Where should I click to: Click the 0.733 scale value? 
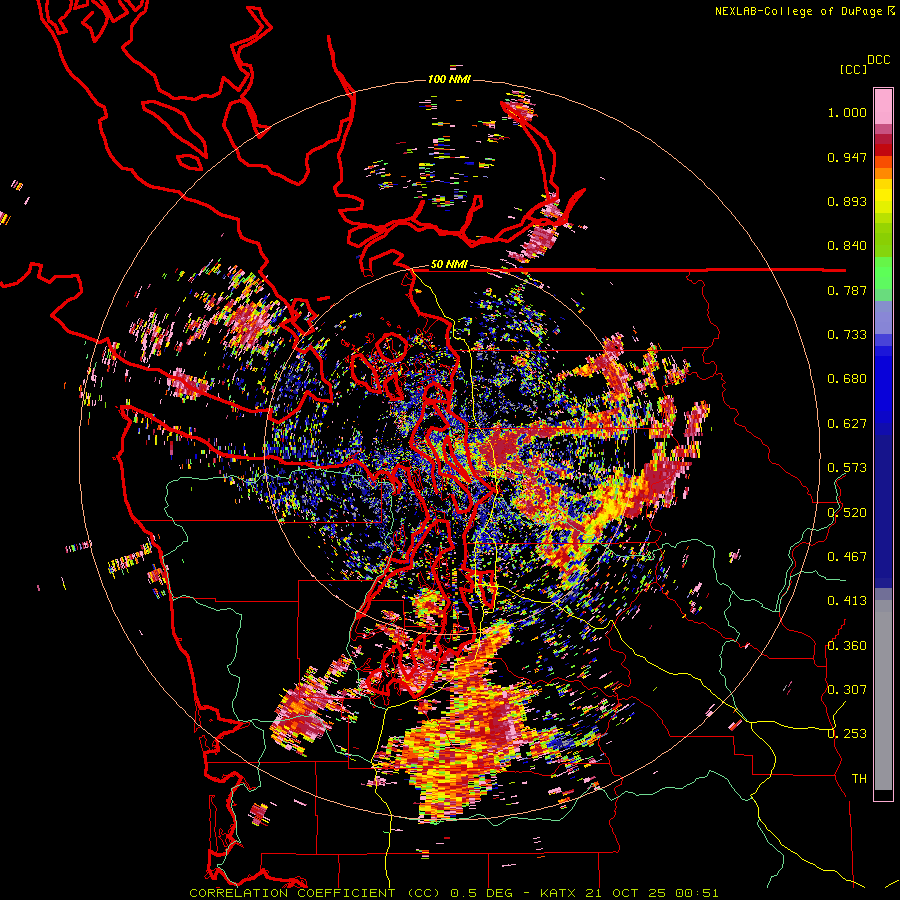(847, 335)
